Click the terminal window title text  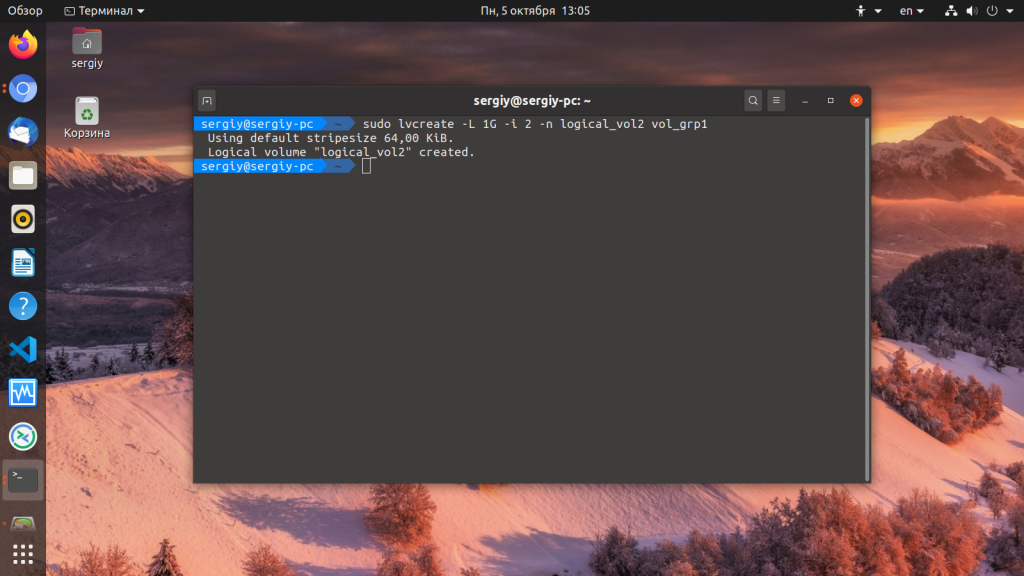(532, 101)
